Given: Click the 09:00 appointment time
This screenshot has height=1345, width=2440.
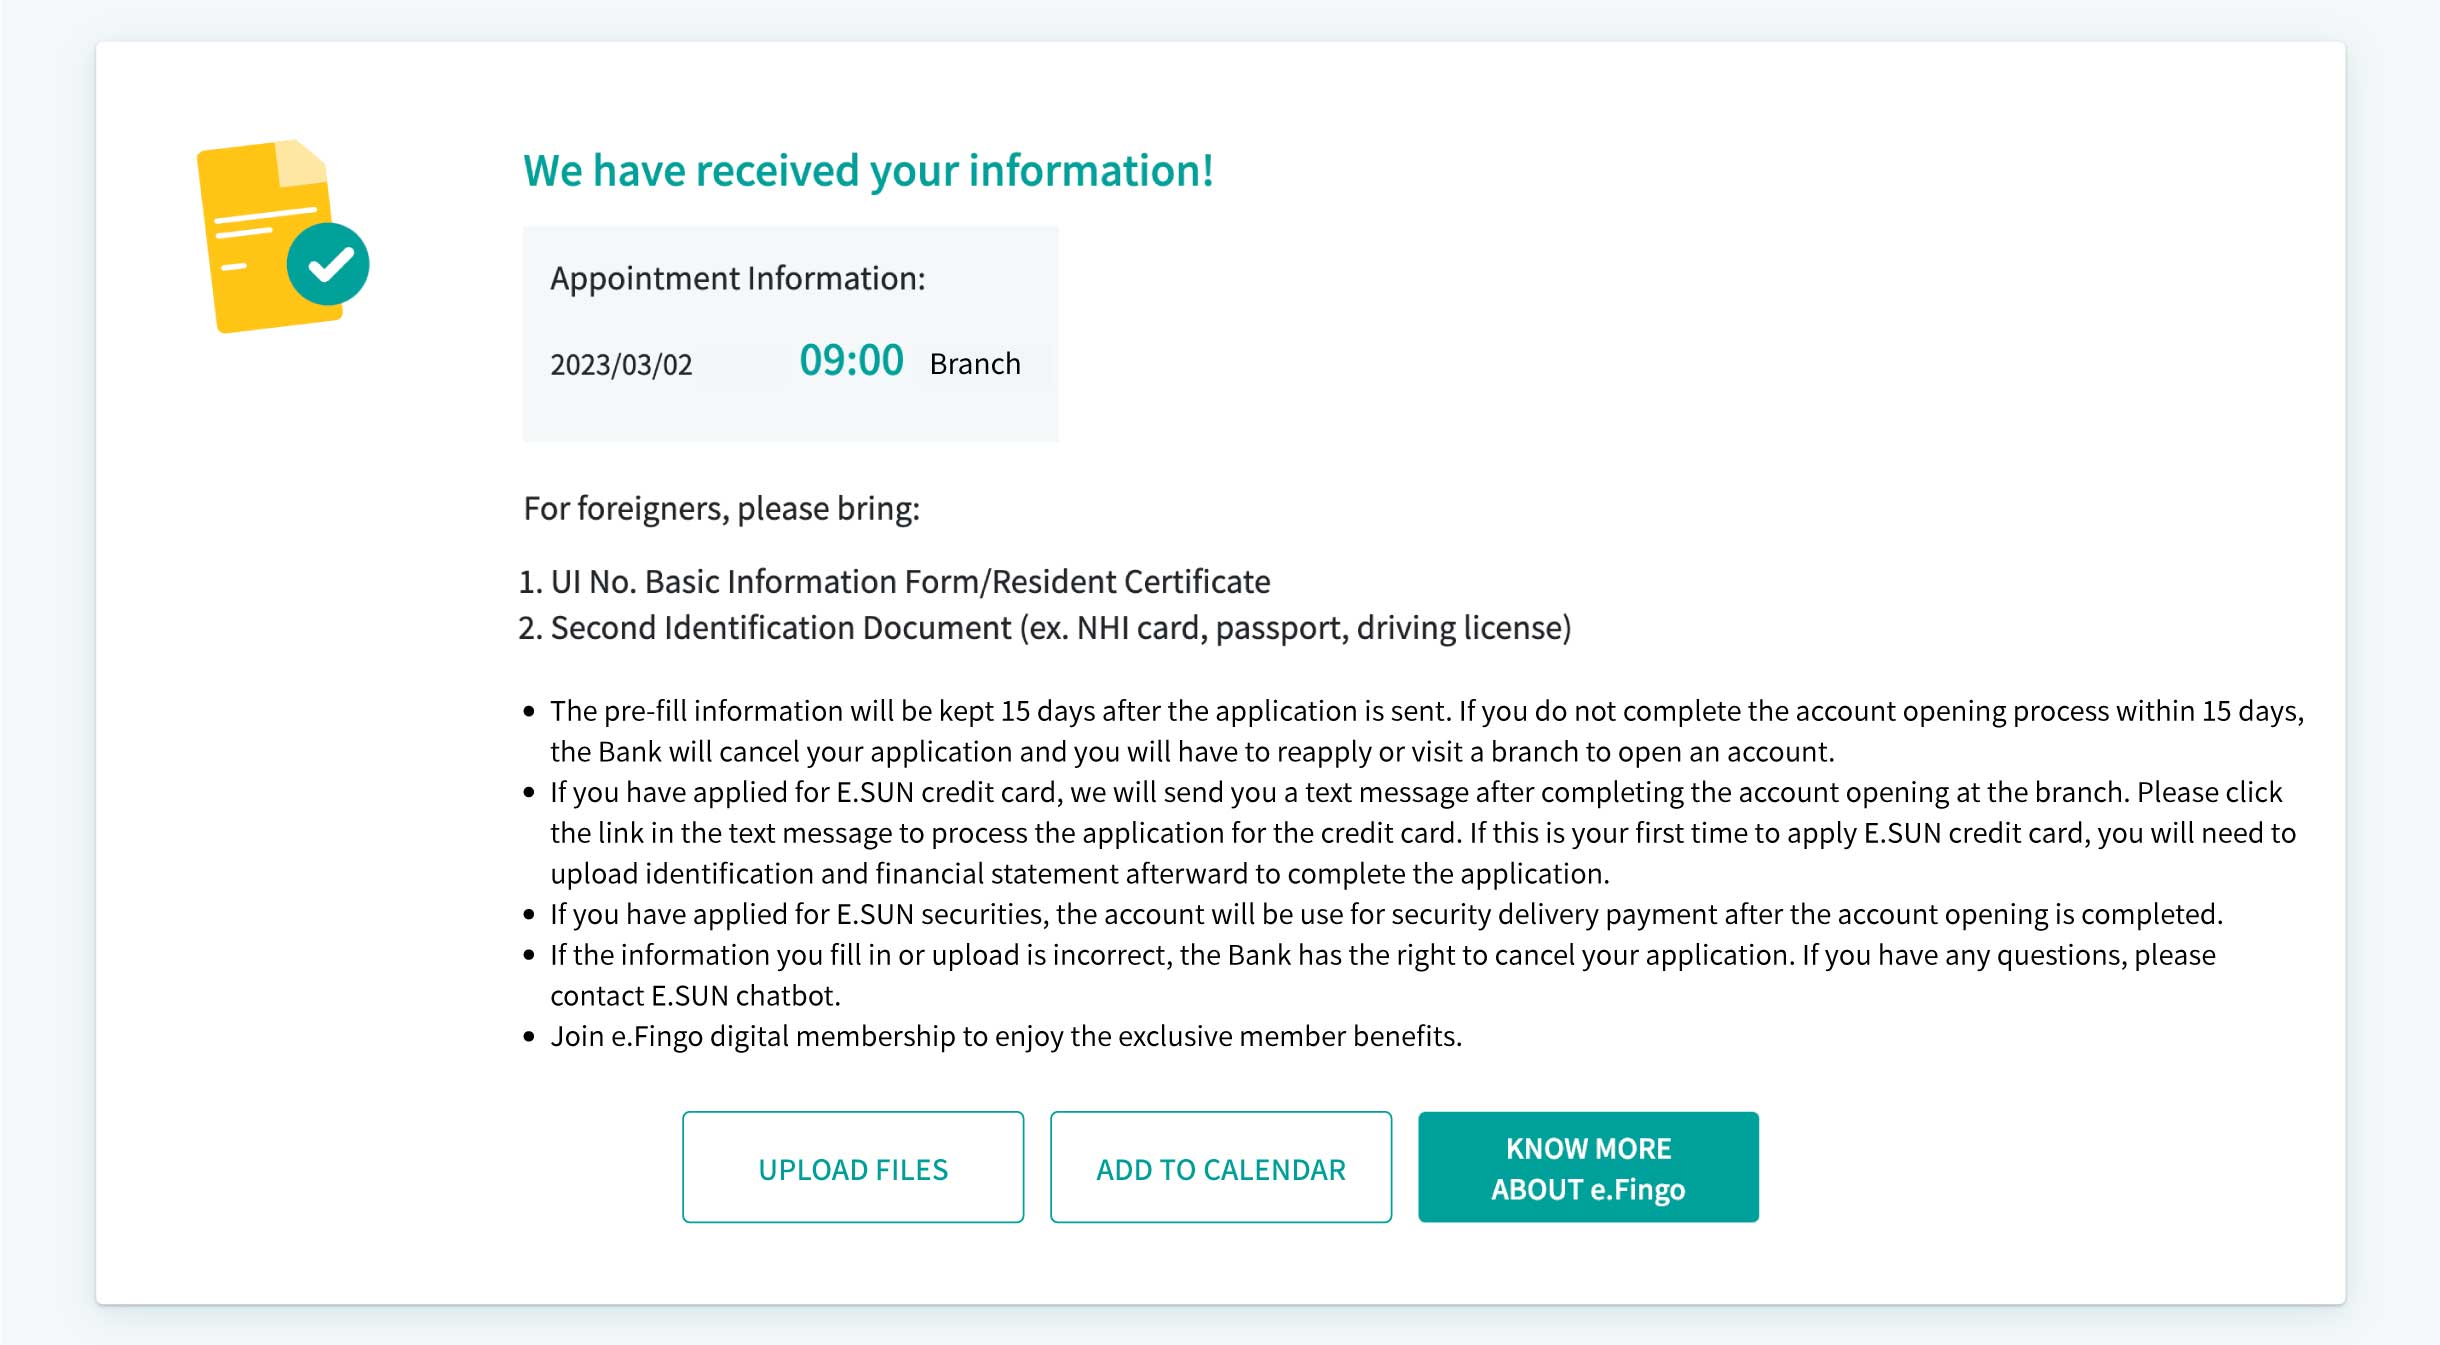Looking at the screenshot, I should (851, 360).
